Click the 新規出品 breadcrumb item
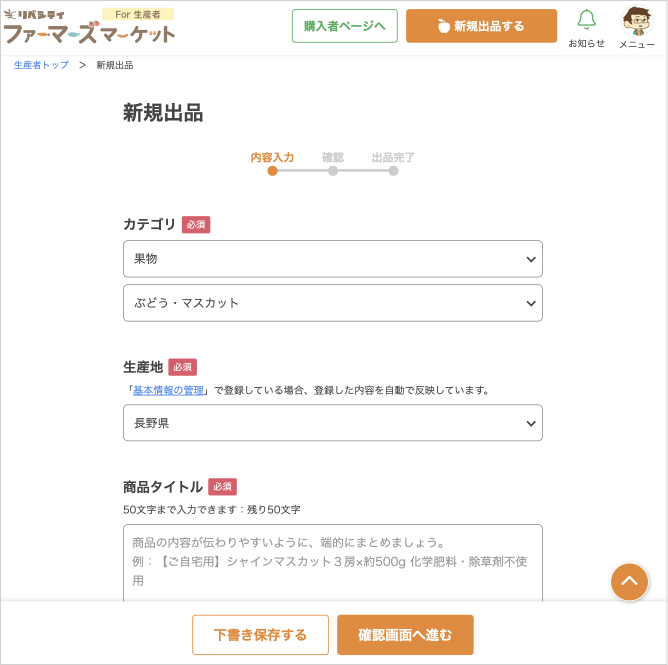668x665 pixels. tap(114, 65)
